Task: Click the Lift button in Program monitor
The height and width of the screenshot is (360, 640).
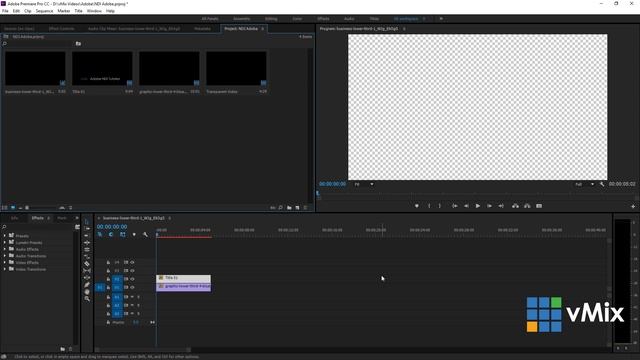Action: pos(515,206)
